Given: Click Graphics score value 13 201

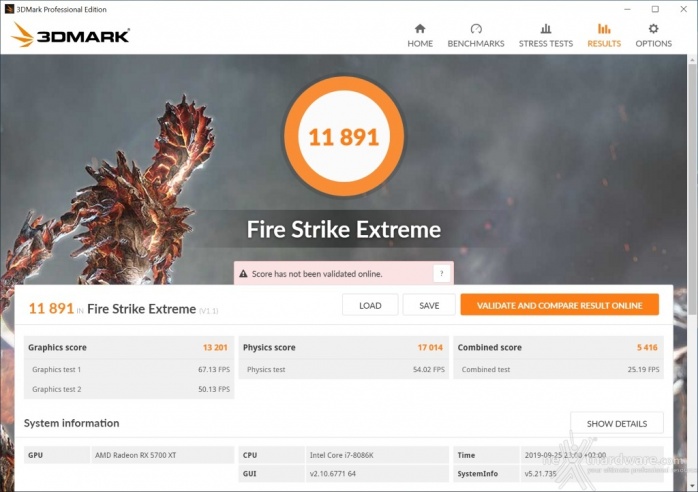Looking at the screenshot, I should 215,347.
